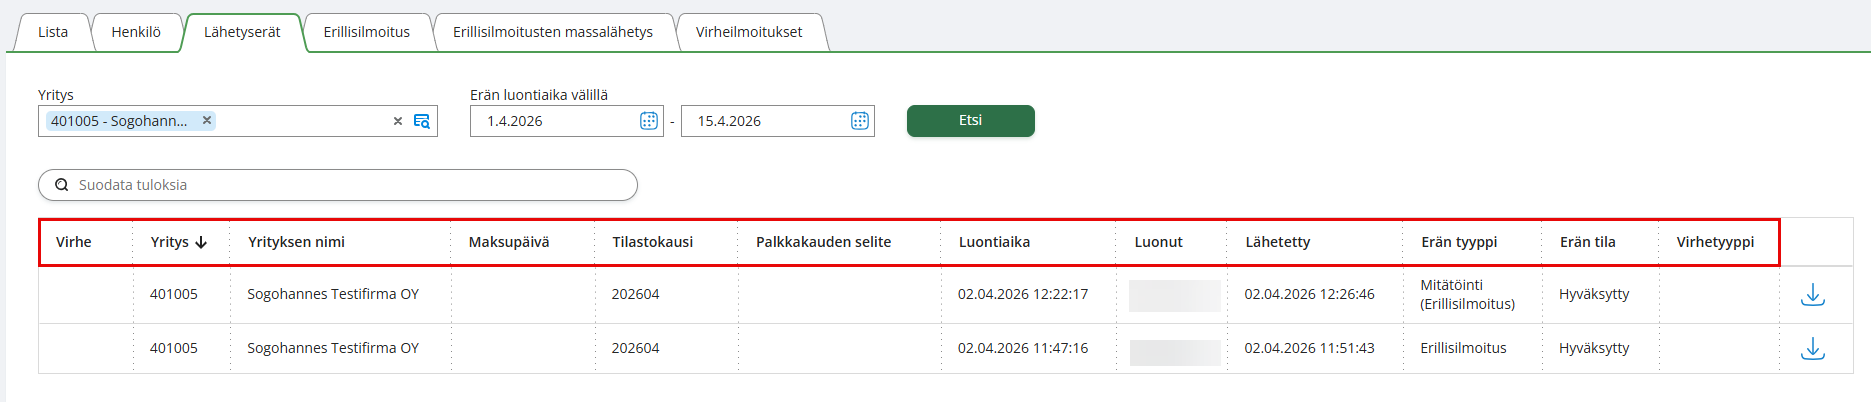Open the Virheilmoitukset tab
The image size is (1871, 402).
[749, 32]
